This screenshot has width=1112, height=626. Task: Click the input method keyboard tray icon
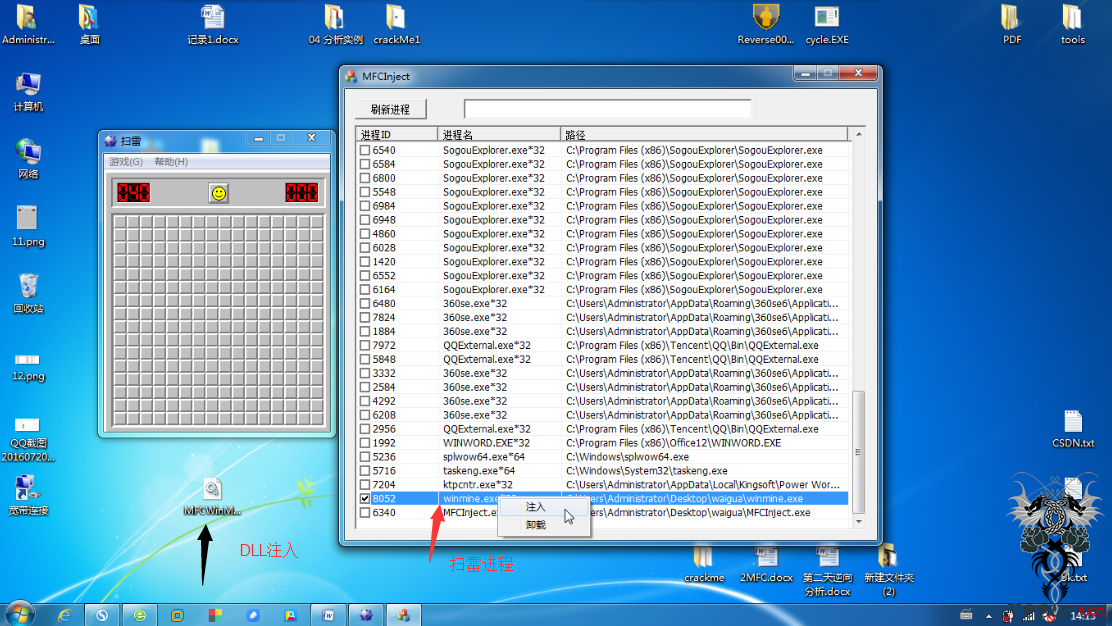[966, 615]
